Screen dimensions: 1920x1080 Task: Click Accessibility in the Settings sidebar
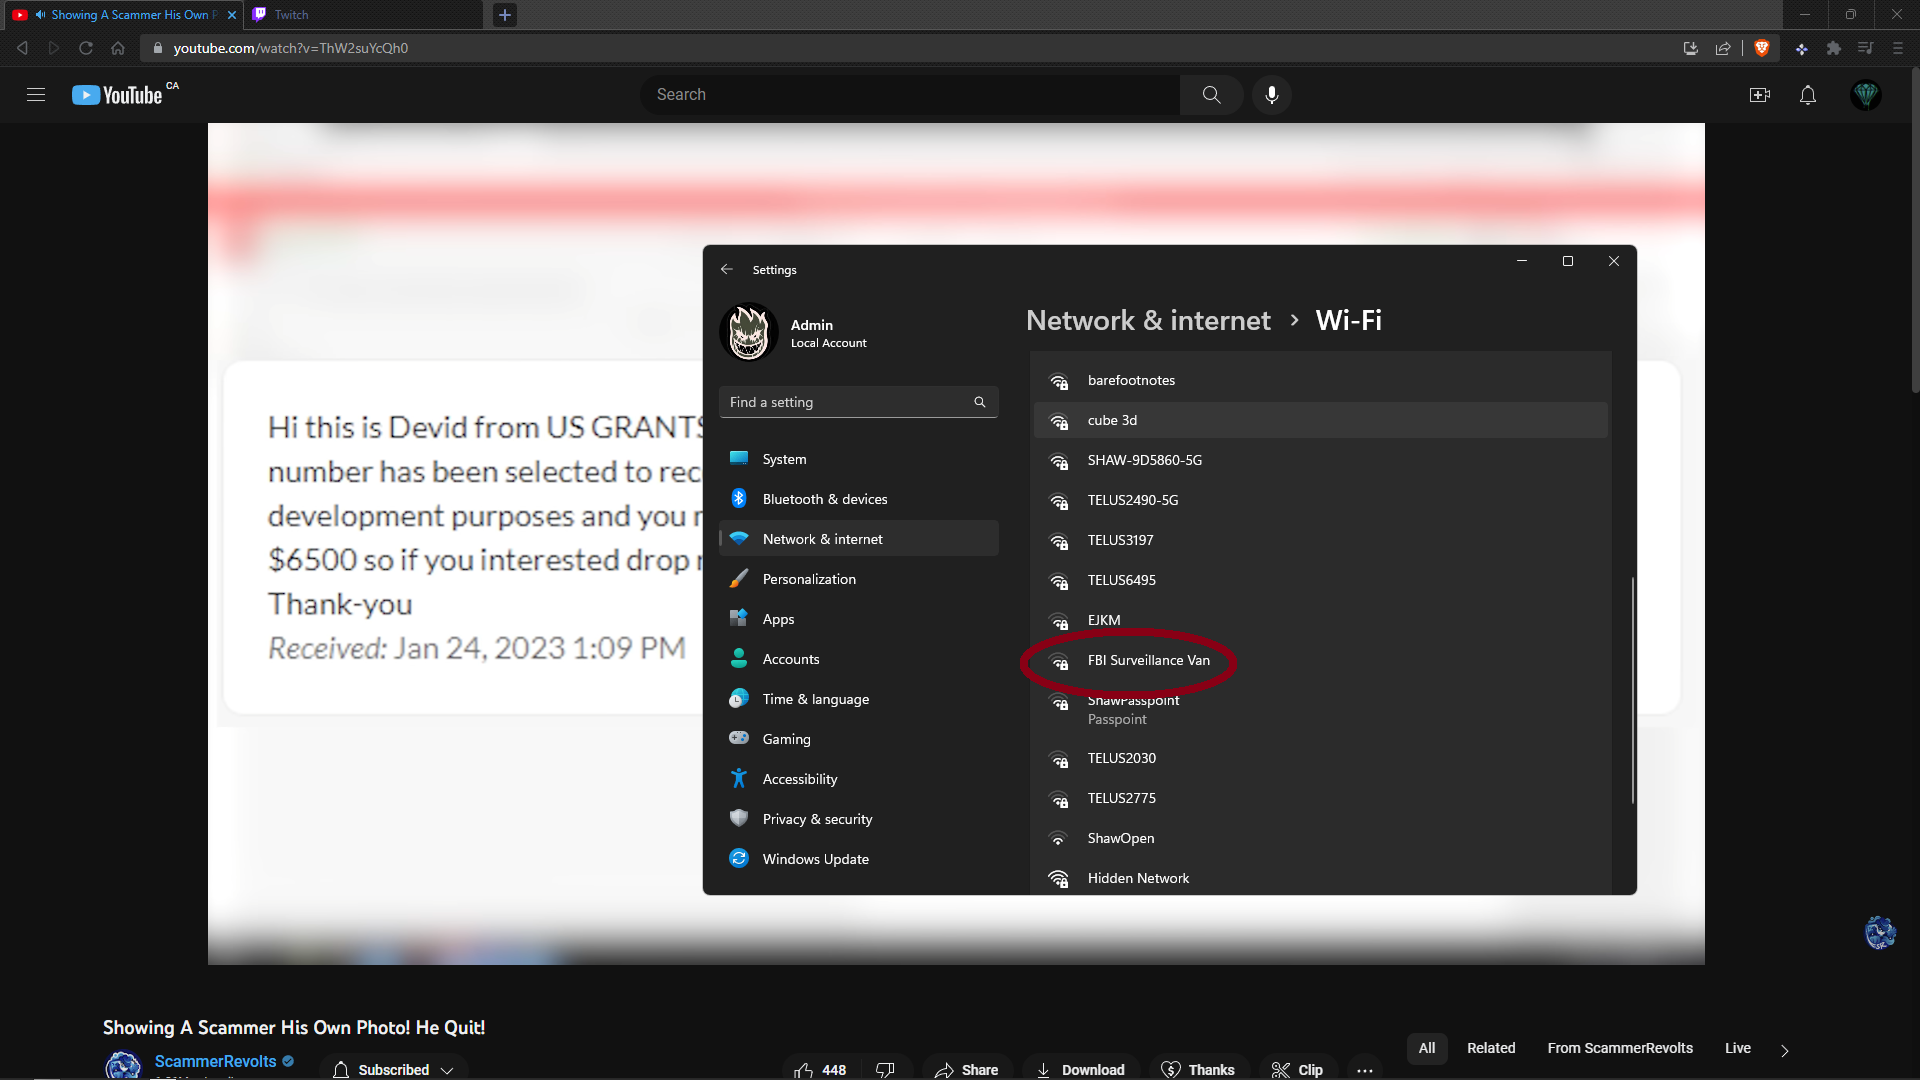[859, 779]
